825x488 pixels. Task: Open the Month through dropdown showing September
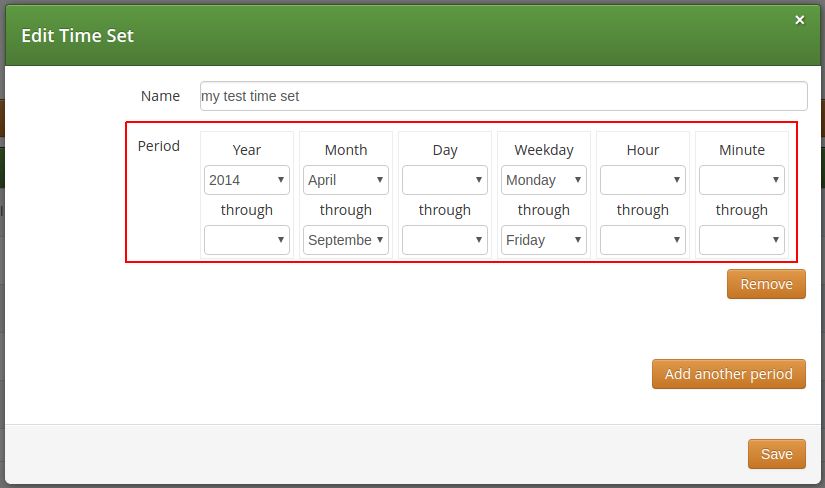coord(345,240)
